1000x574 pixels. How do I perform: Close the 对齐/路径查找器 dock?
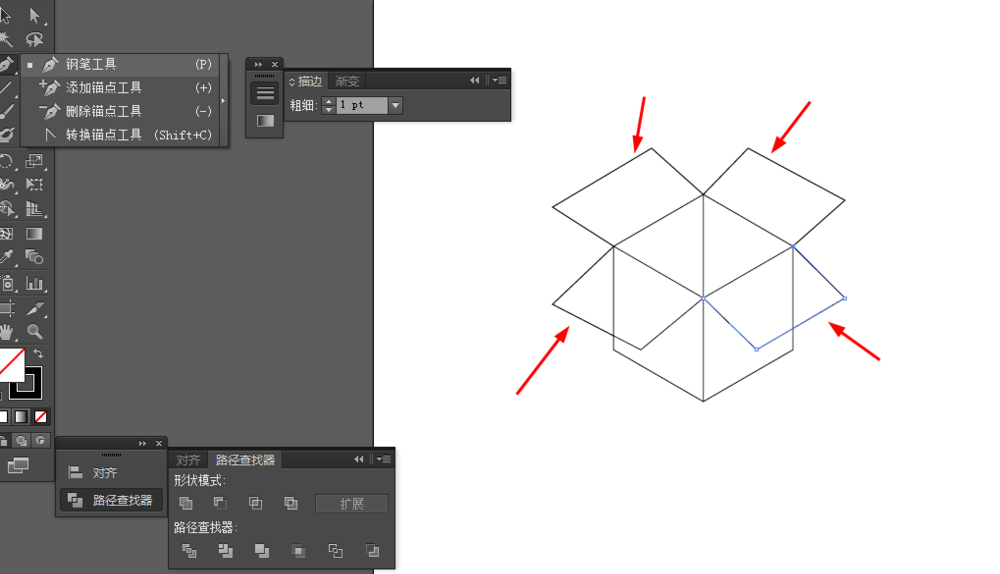coord(159,443)
